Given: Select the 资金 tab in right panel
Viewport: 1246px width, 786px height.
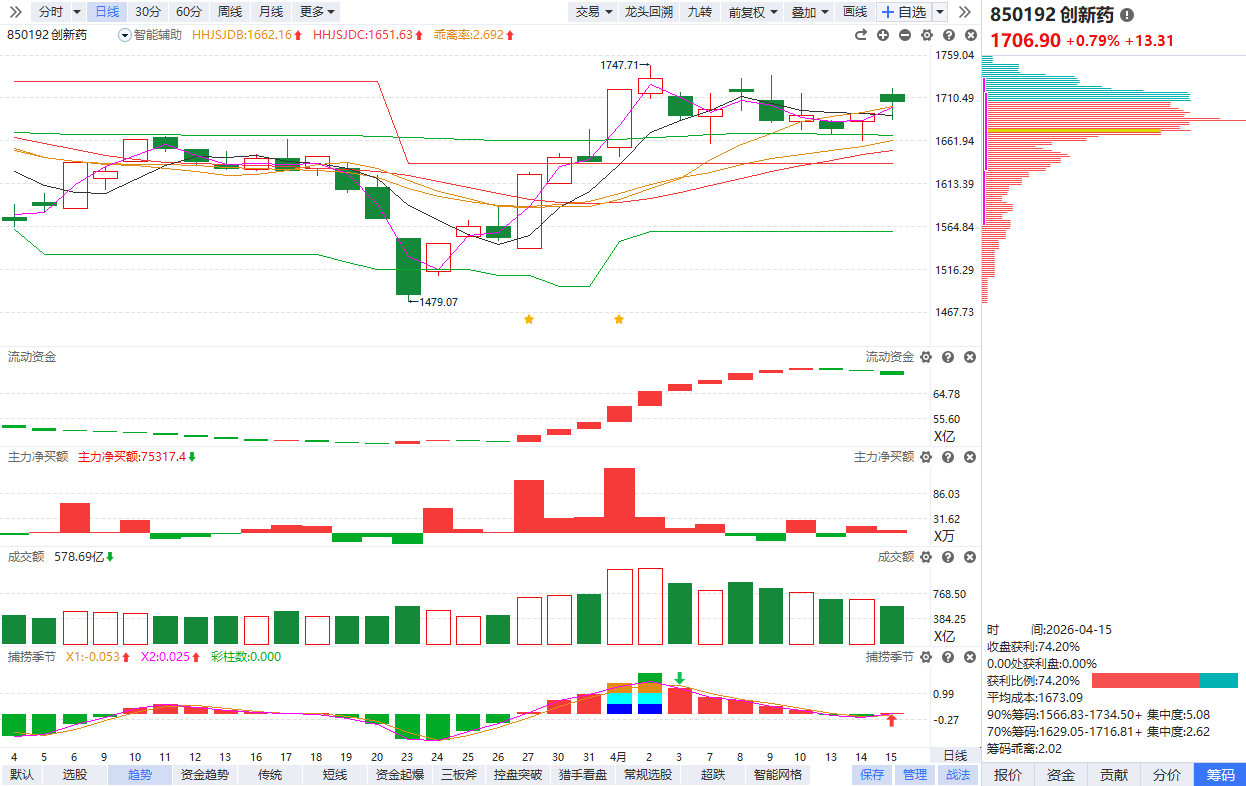Looking at the screenshot, I should pos(1061,775).
